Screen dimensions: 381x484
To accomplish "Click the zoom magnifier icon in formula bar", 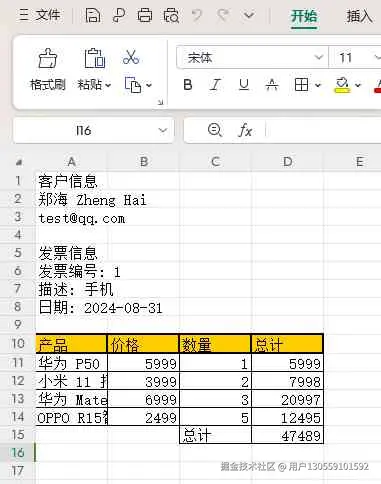I will [x=214, y=130].
